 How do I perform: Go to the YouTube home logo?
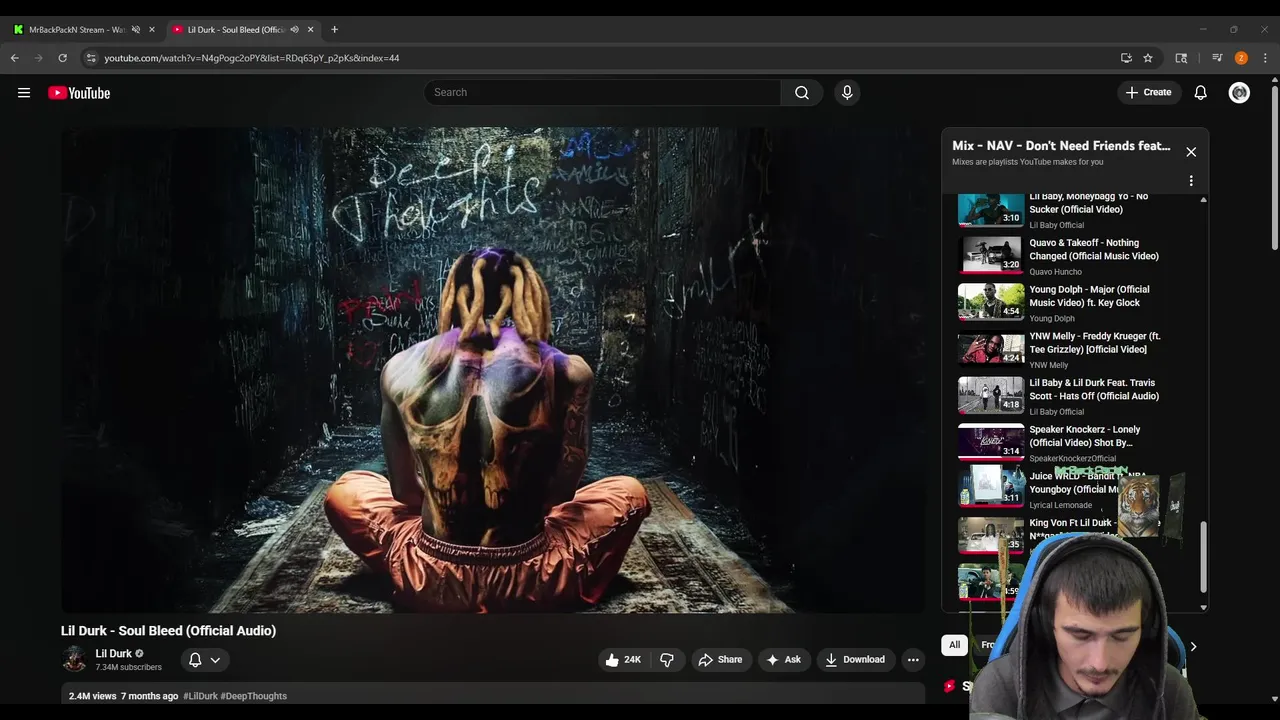[x=79, y=93]
